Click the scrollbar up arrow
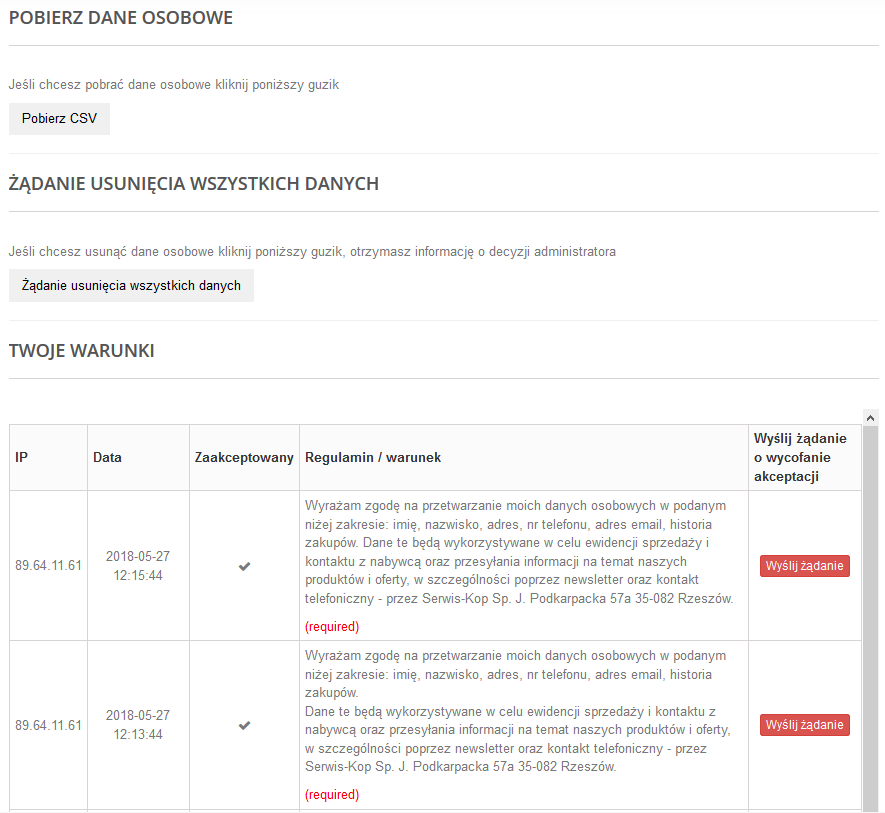Viewport: 885px width, 813px height. (870, 418)
